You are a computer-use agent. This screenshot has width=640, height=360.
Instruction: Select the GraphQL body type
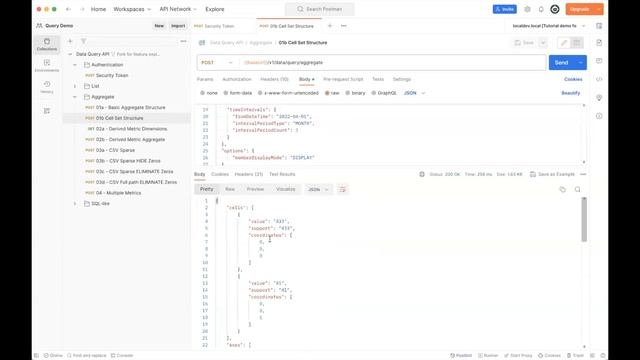point(384,93)
